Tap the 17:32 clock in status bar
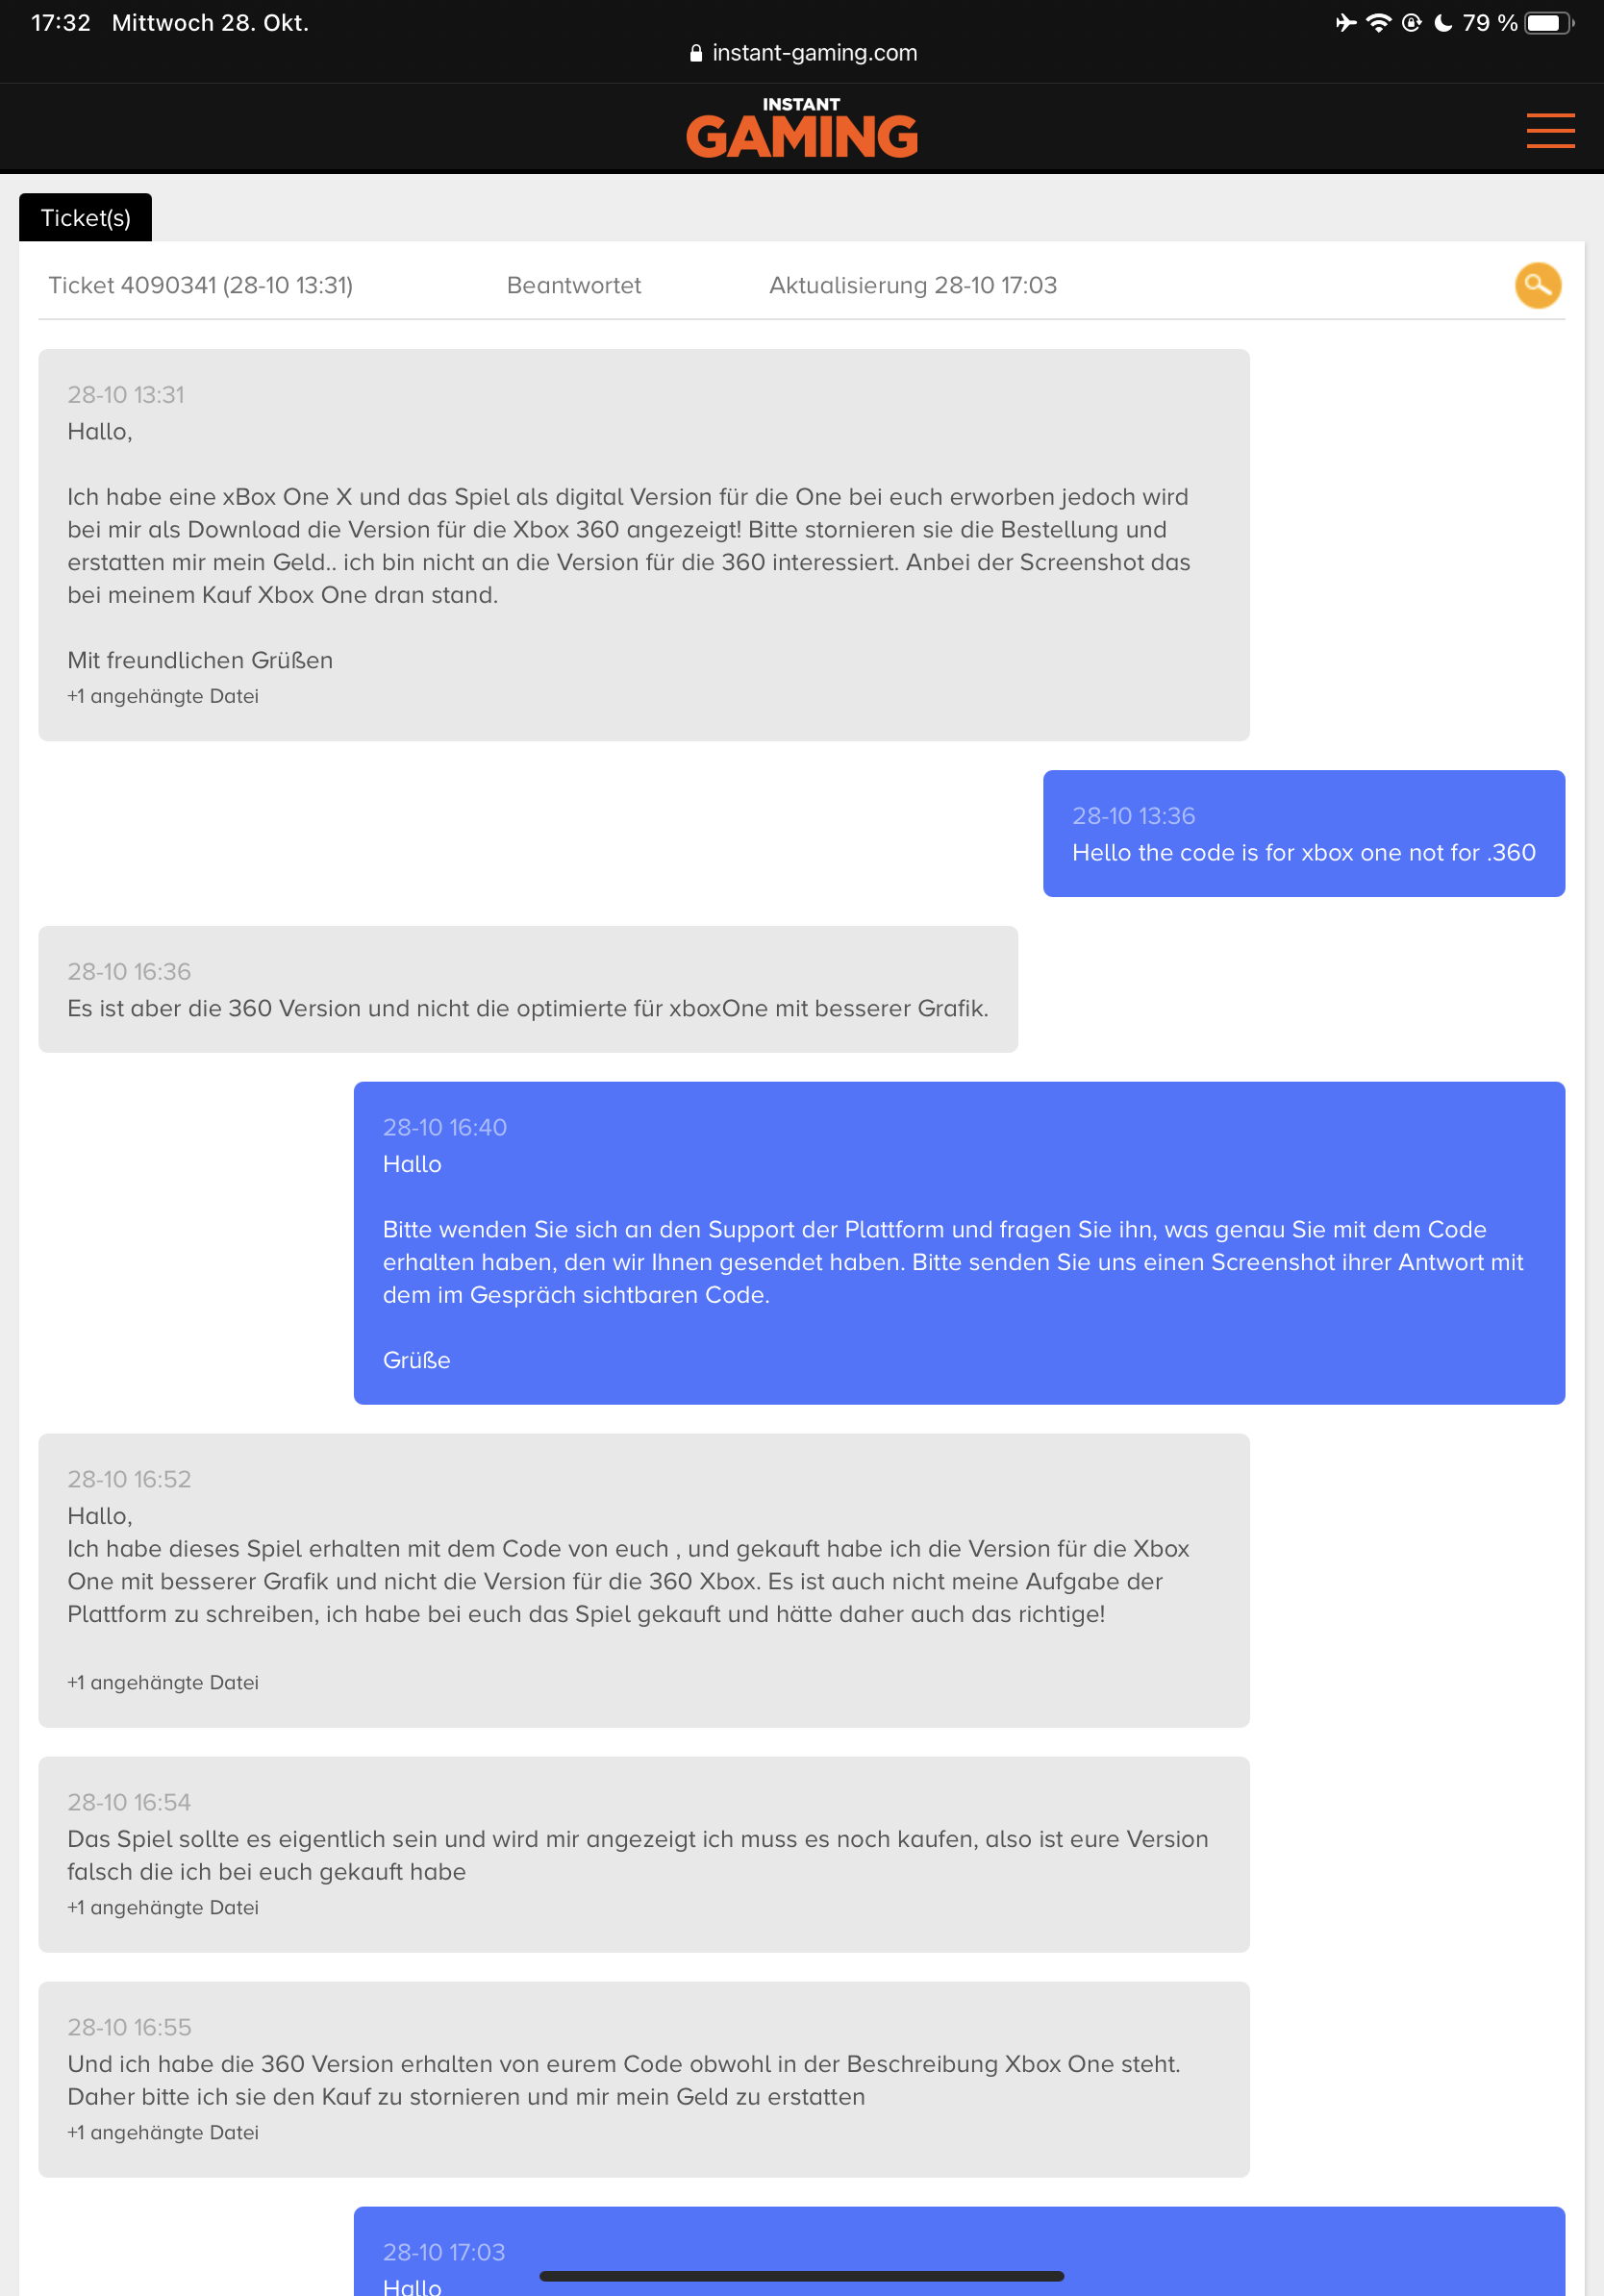1604x2296 pixels. tap(61, 23)
